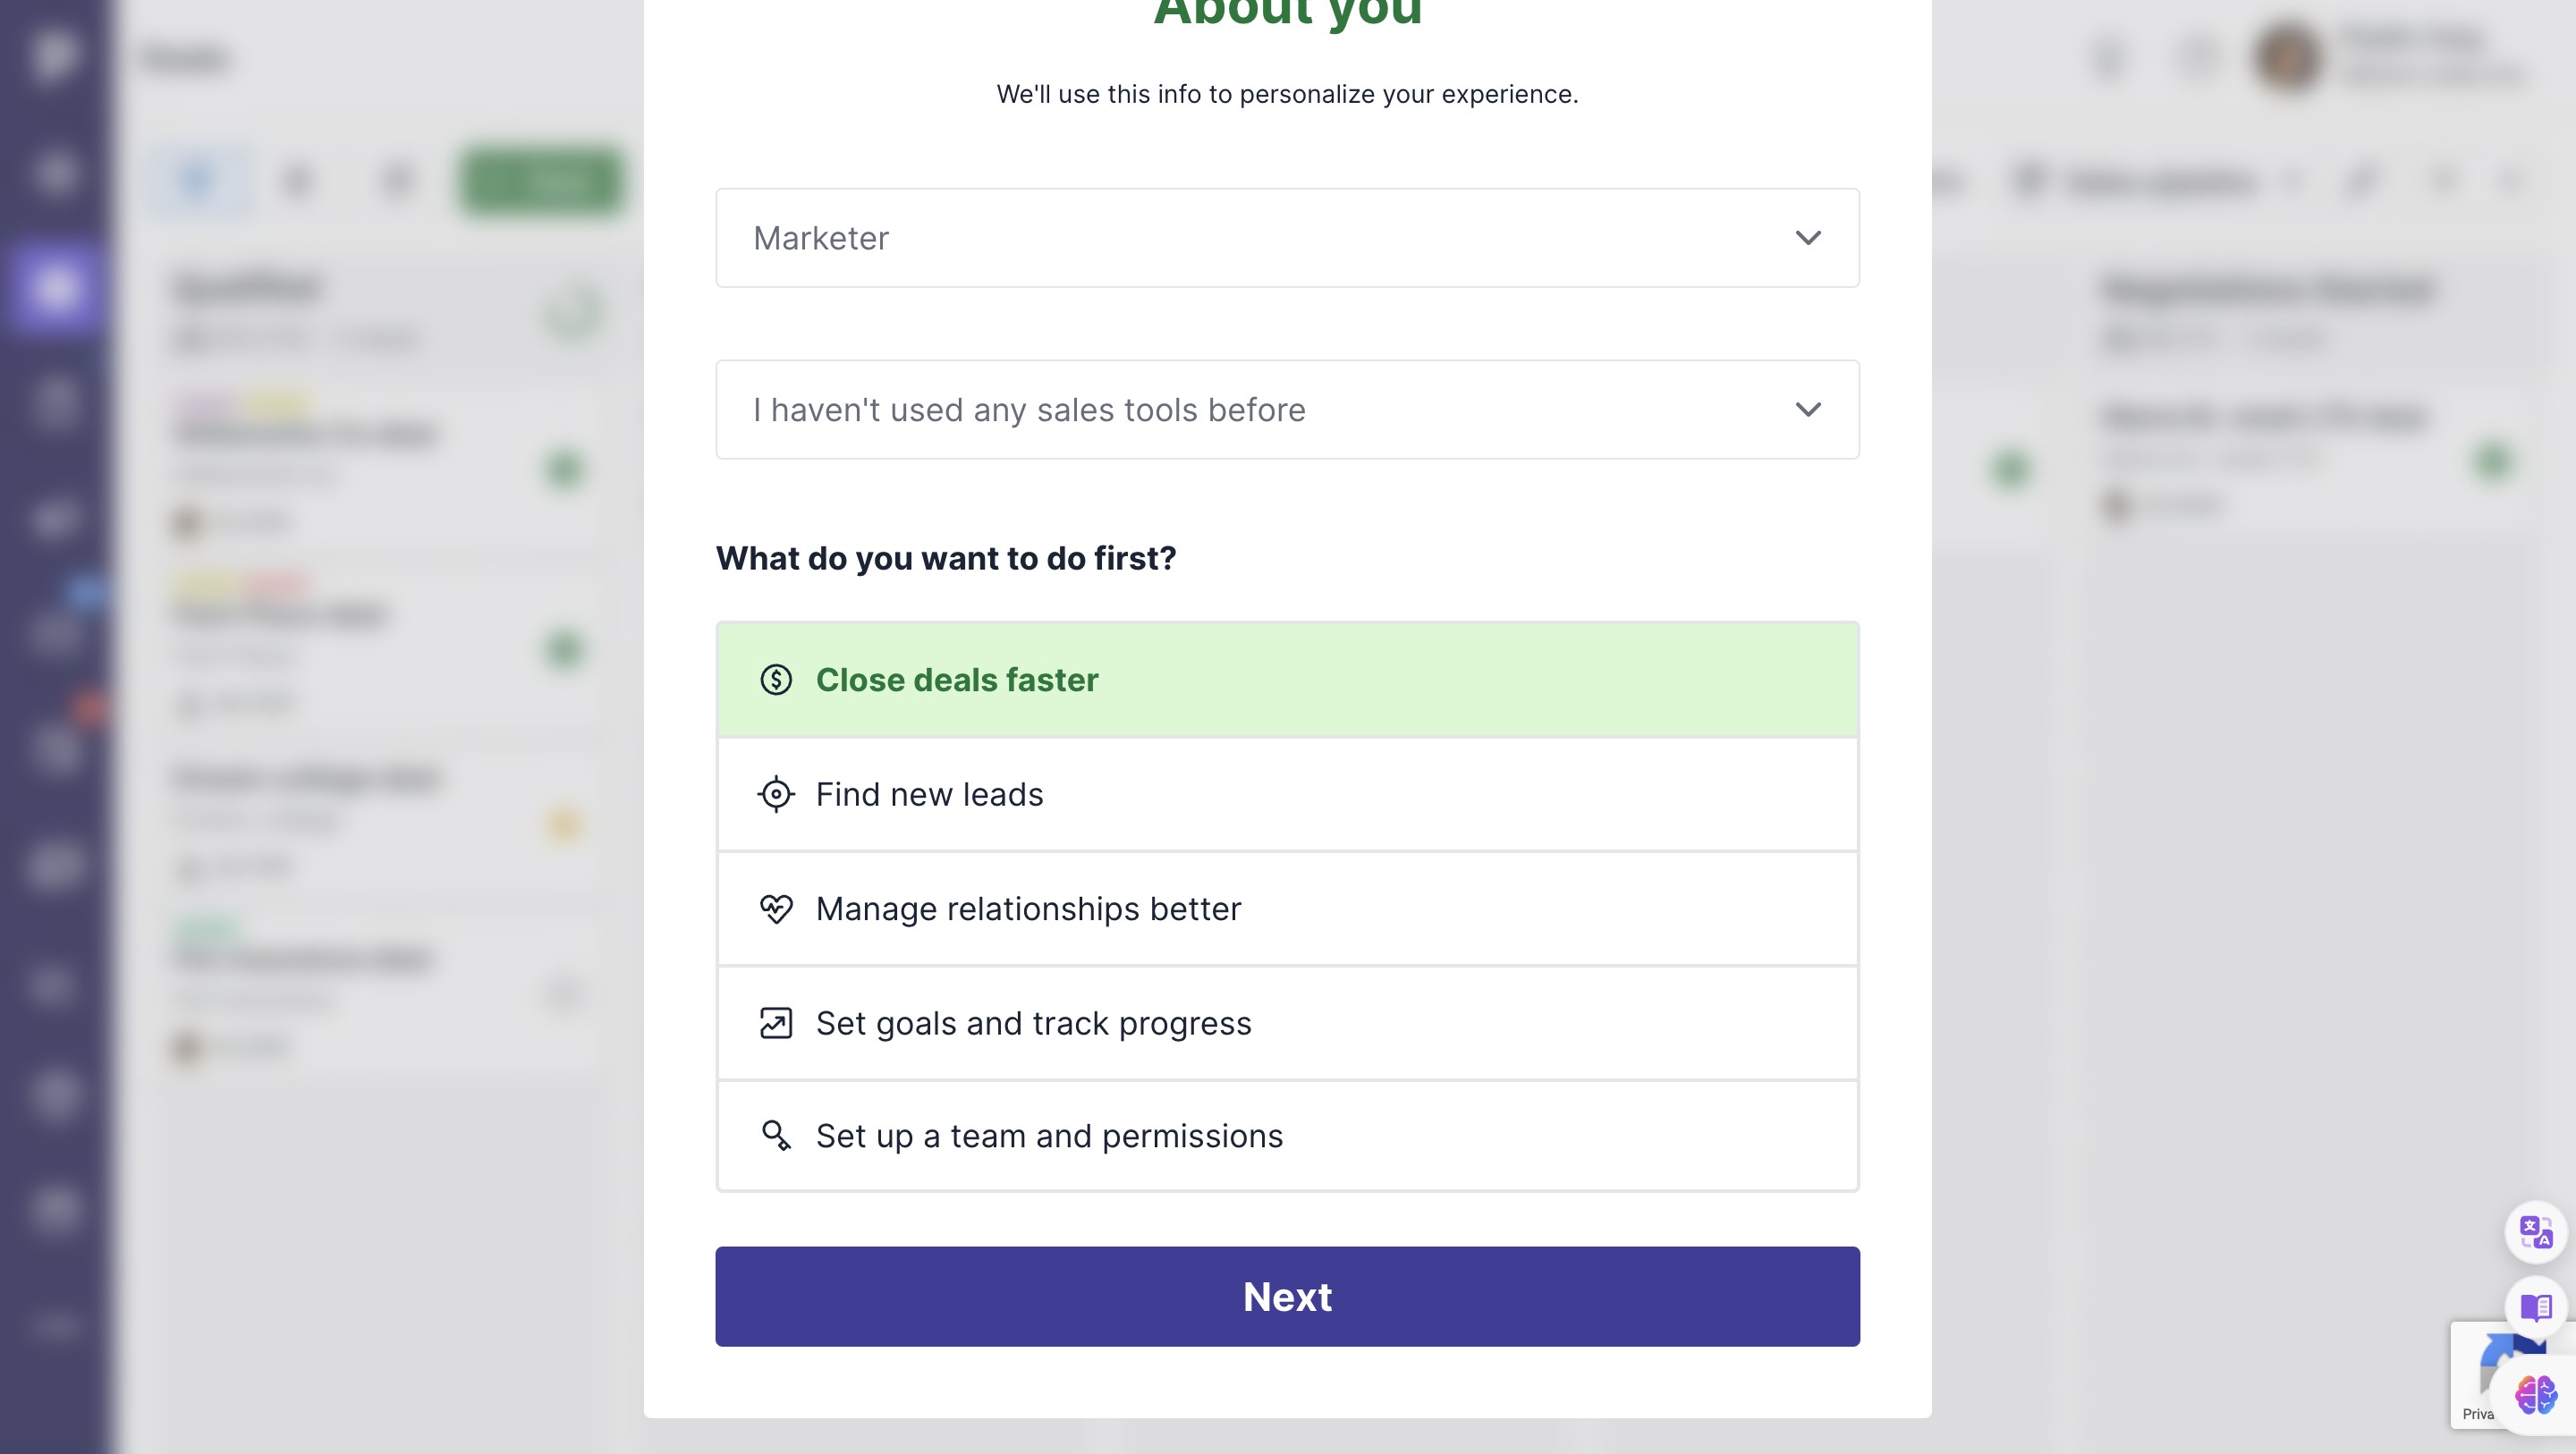Click the blurred user avatar in the top right
Image resolution: width=2576 pixels, height=1454 pixels.
(x=2289, y=57)
